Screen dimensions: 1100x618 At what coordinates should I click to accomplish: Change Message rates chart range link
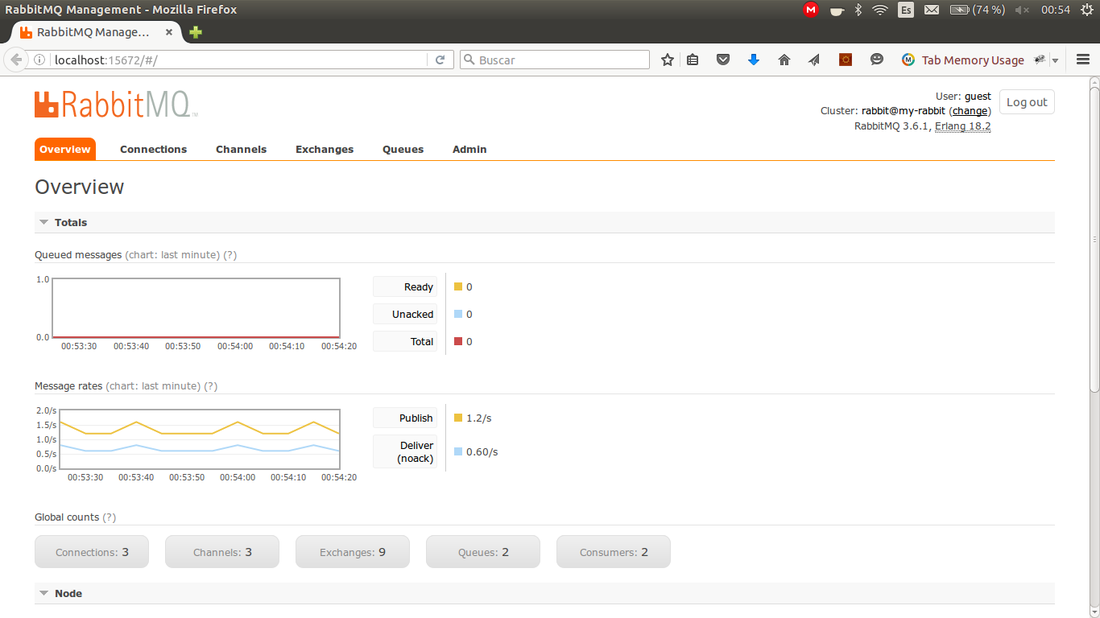[153, 386]
